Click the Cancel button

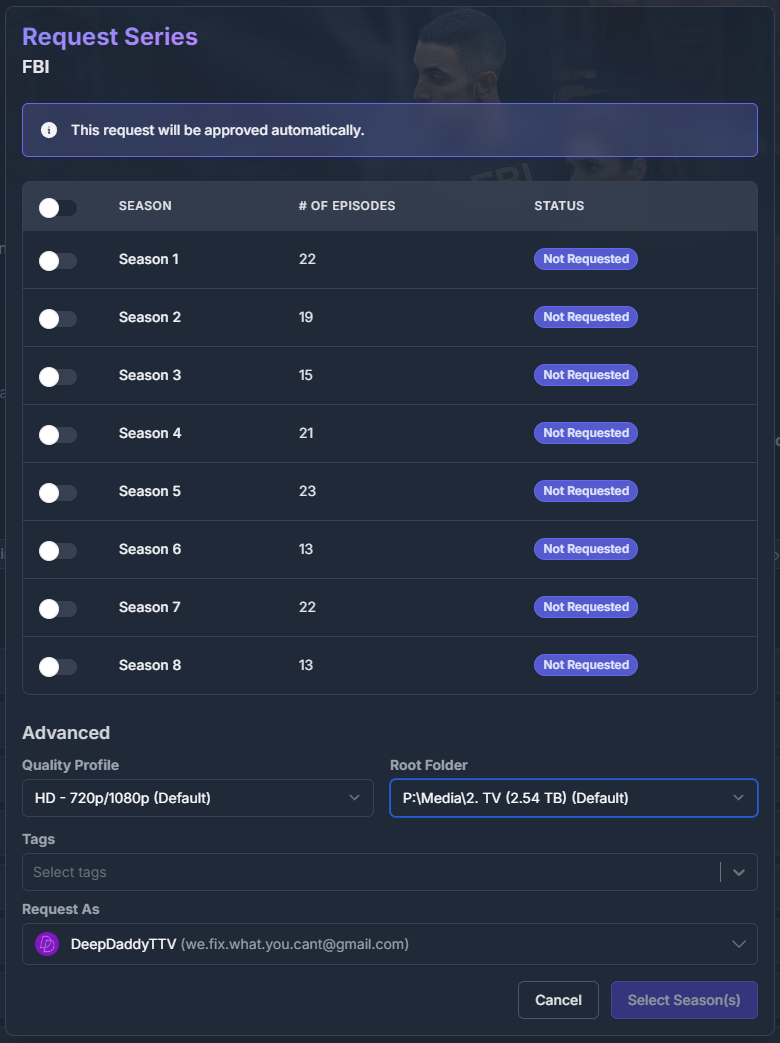(x=558, y=1000)
